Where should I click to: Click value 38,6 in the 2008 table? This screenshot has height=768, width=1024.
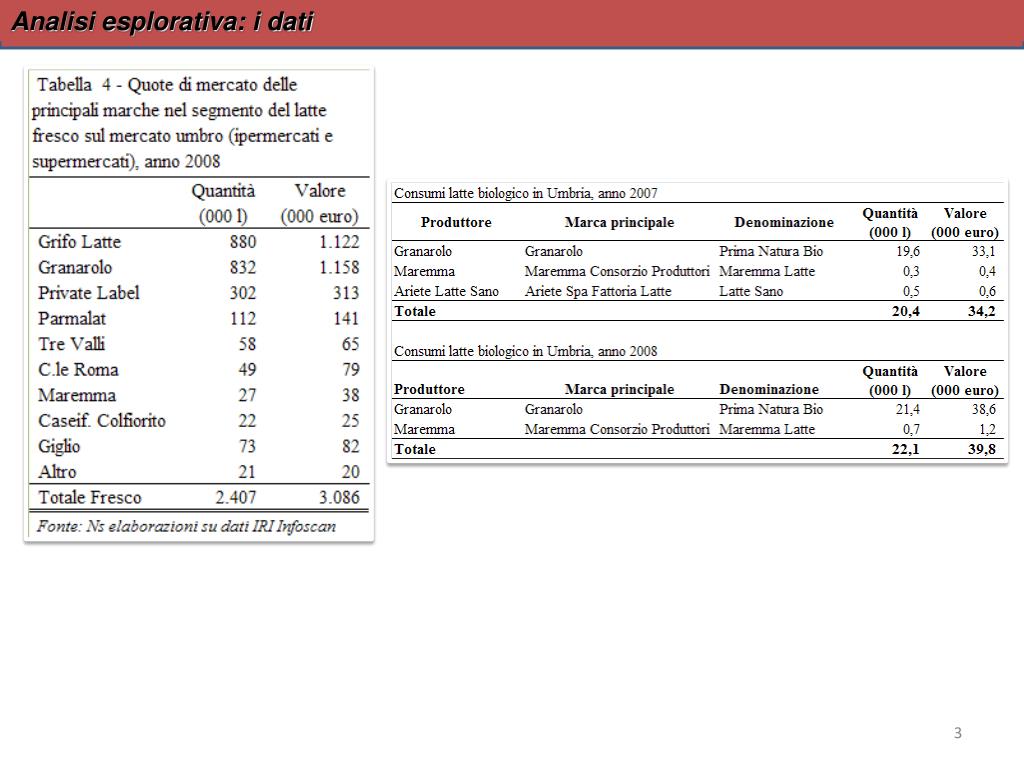tap(984, 409)
